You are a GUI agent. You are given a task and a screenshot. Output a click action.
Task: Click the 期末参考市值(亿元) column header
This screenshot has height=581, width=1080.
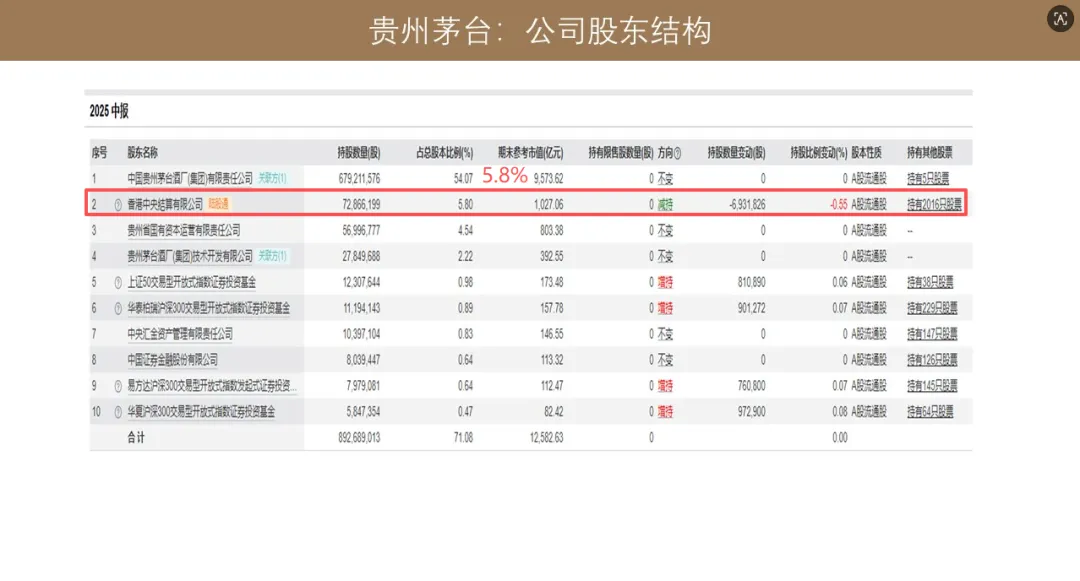click(530, 153)
